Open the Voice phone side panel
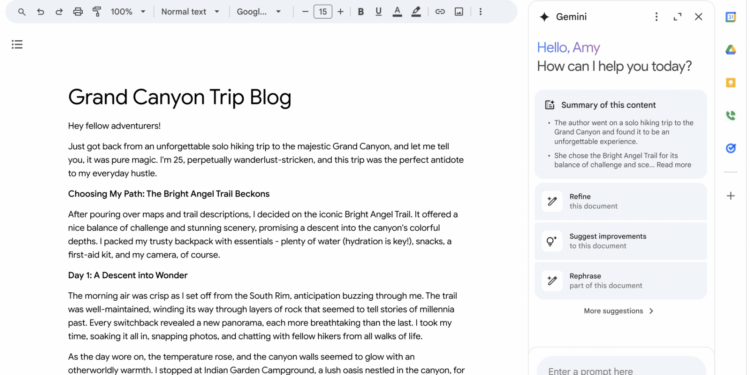Viewport: 750px width, 375px height. point(730,115)
